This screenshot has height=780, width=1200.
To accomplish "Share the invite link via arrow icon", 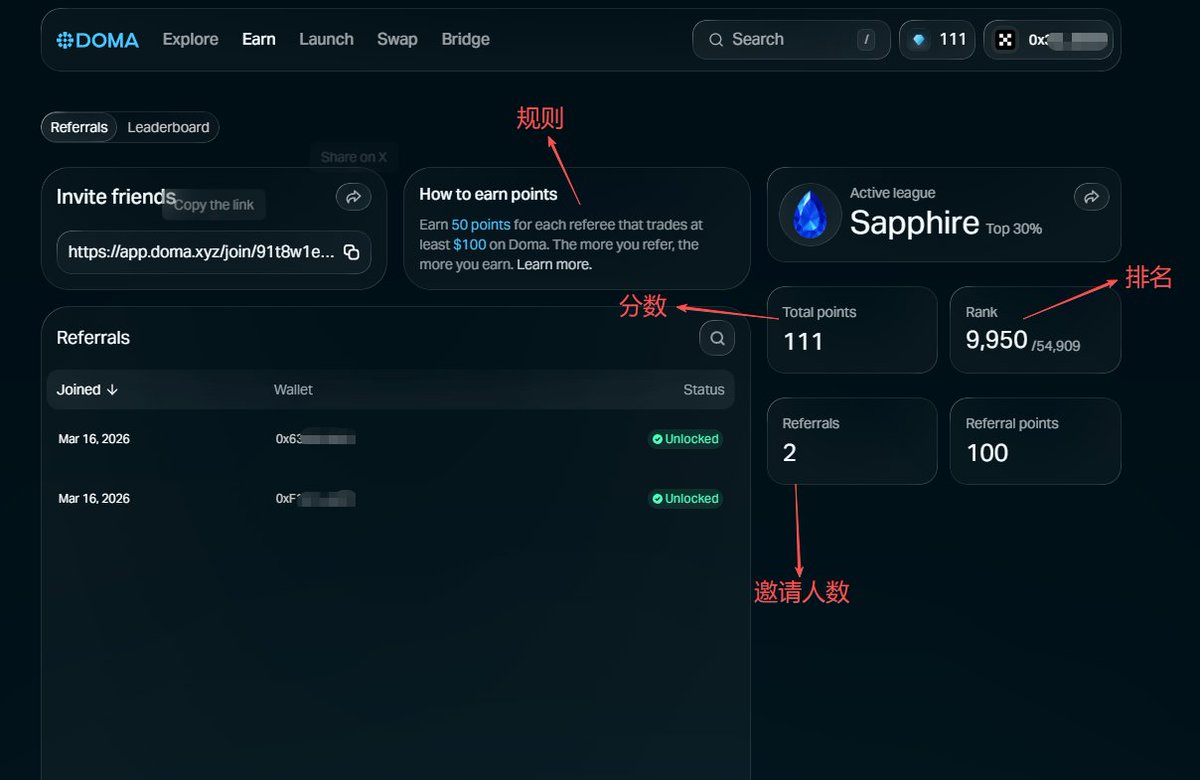I will (x=353, y=197).
